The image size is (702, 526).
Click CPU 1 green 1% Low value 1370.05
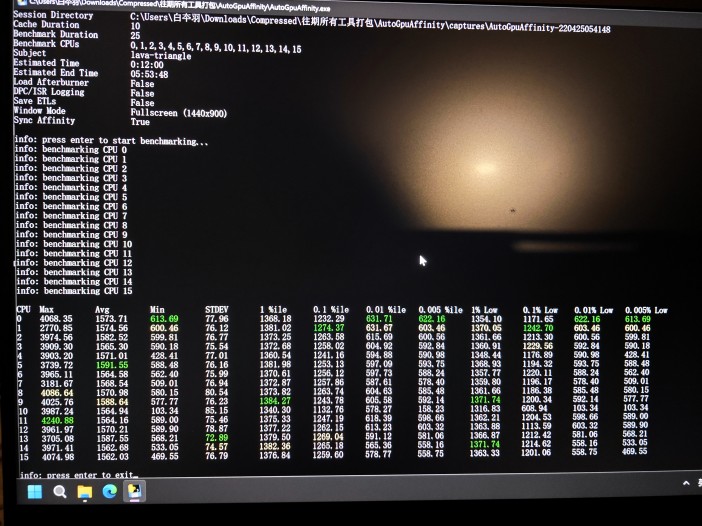pyautogui.click(x=486, y=328)
